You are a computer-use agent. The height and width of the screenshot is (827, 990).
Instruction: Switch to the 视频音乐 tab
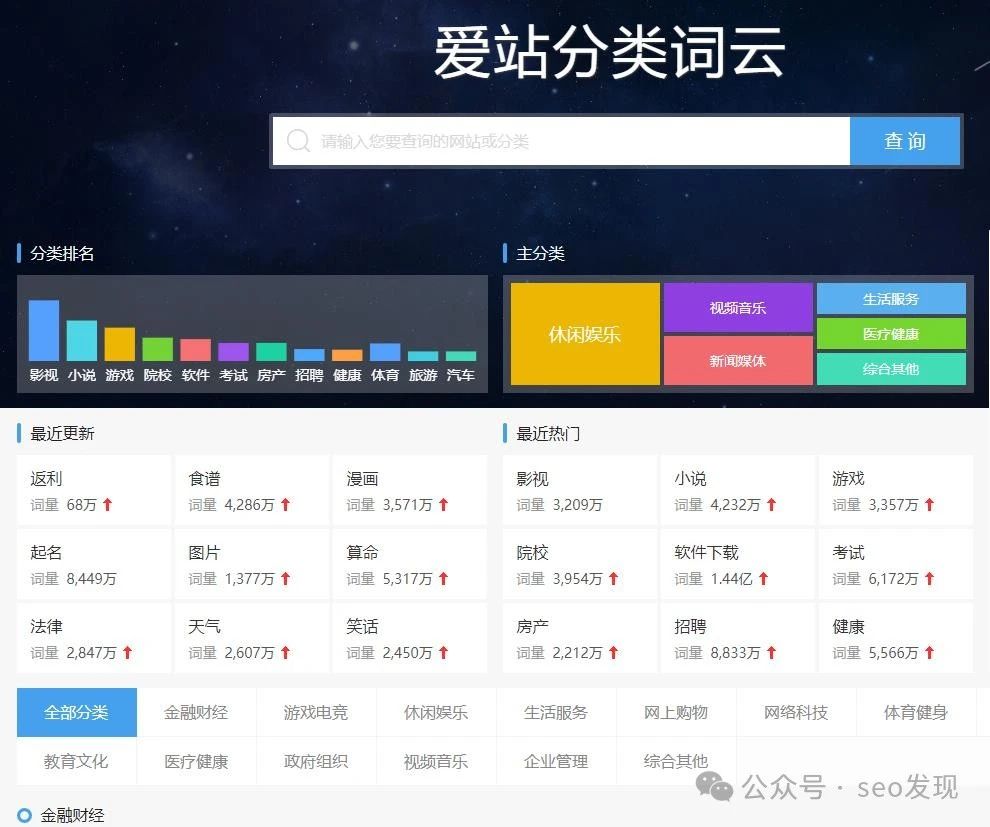coord(436,761)
